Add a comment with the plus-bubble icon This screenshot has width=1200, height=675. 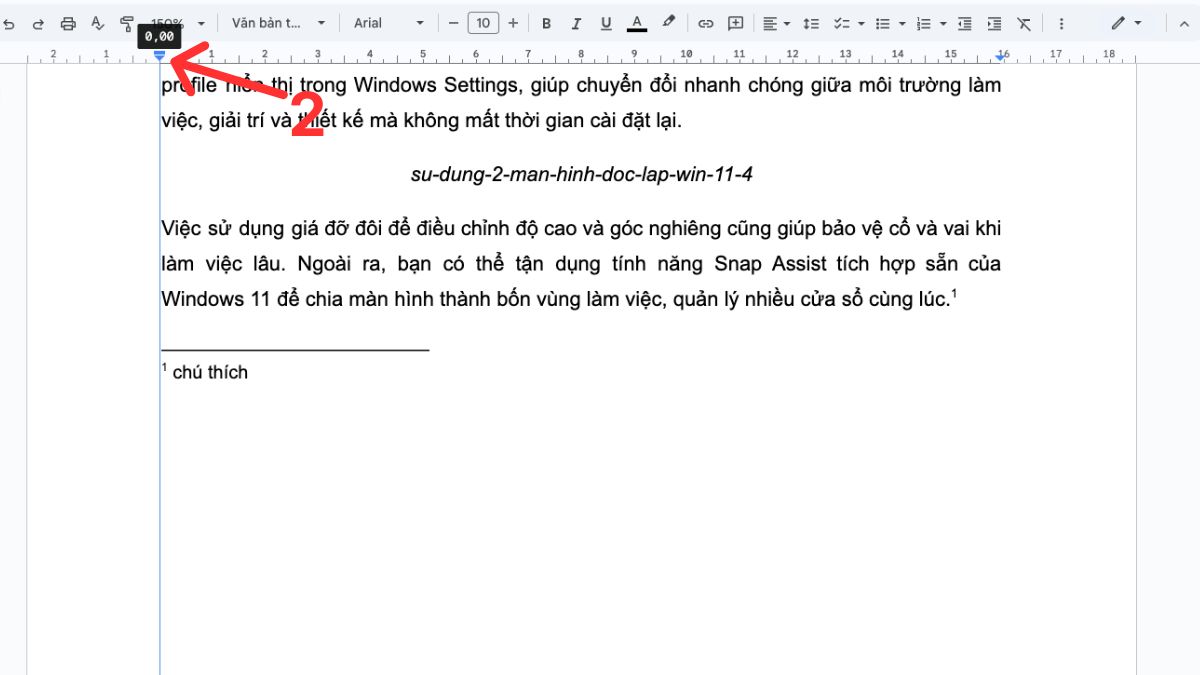click(736, 23)
